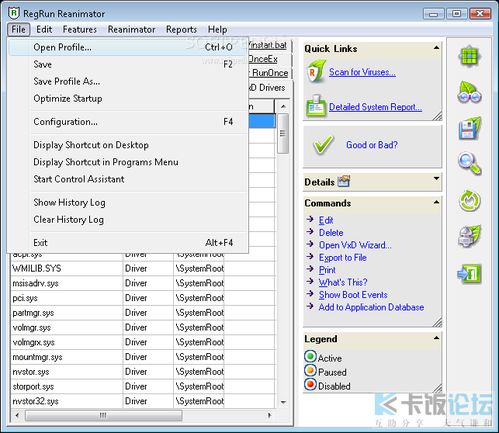
Task: Click the red Disabled legend indicator
Action: pos(310,385)
